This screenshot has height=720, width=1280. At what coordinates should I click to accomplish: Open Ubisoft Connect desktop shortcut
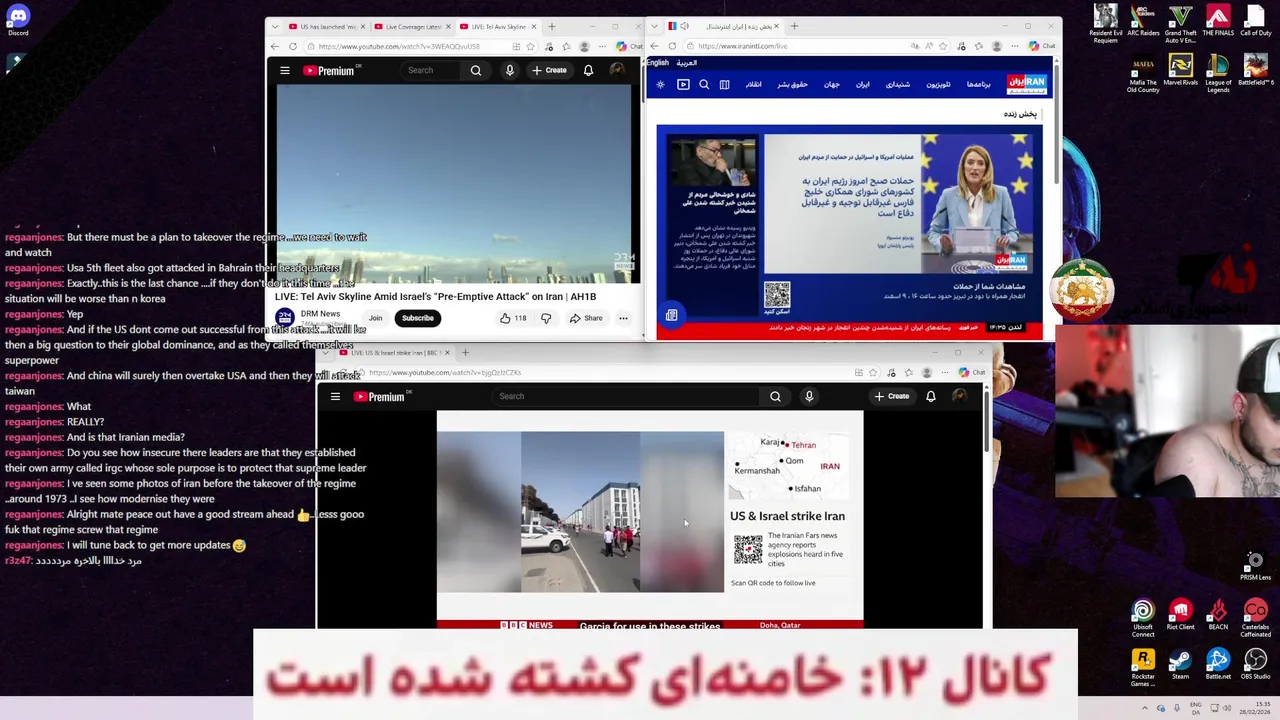(x=1143, y=617)
